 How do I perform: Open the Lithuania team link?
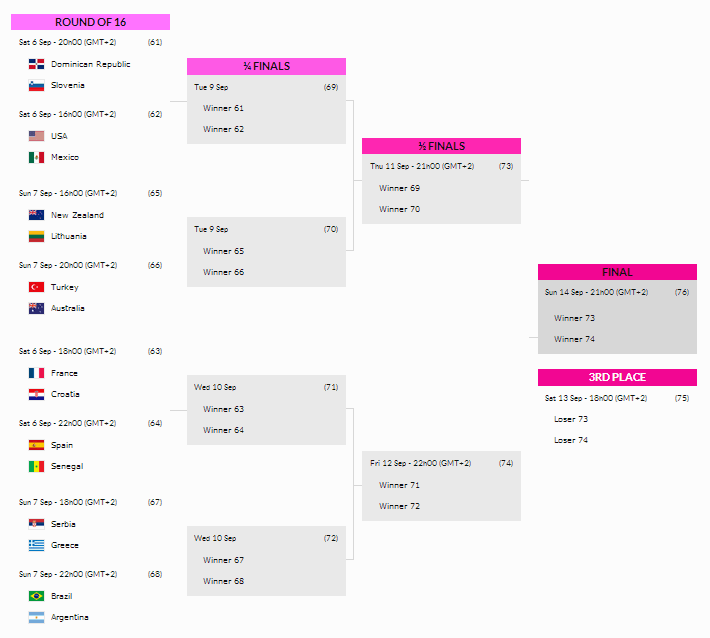(x=69, y=236)
